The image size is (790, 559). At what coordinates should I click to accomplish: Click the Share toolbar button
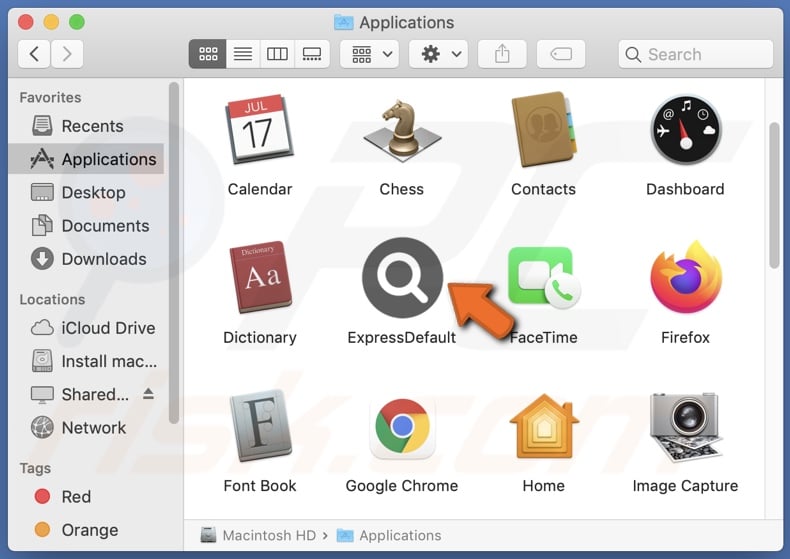point(502,54)
